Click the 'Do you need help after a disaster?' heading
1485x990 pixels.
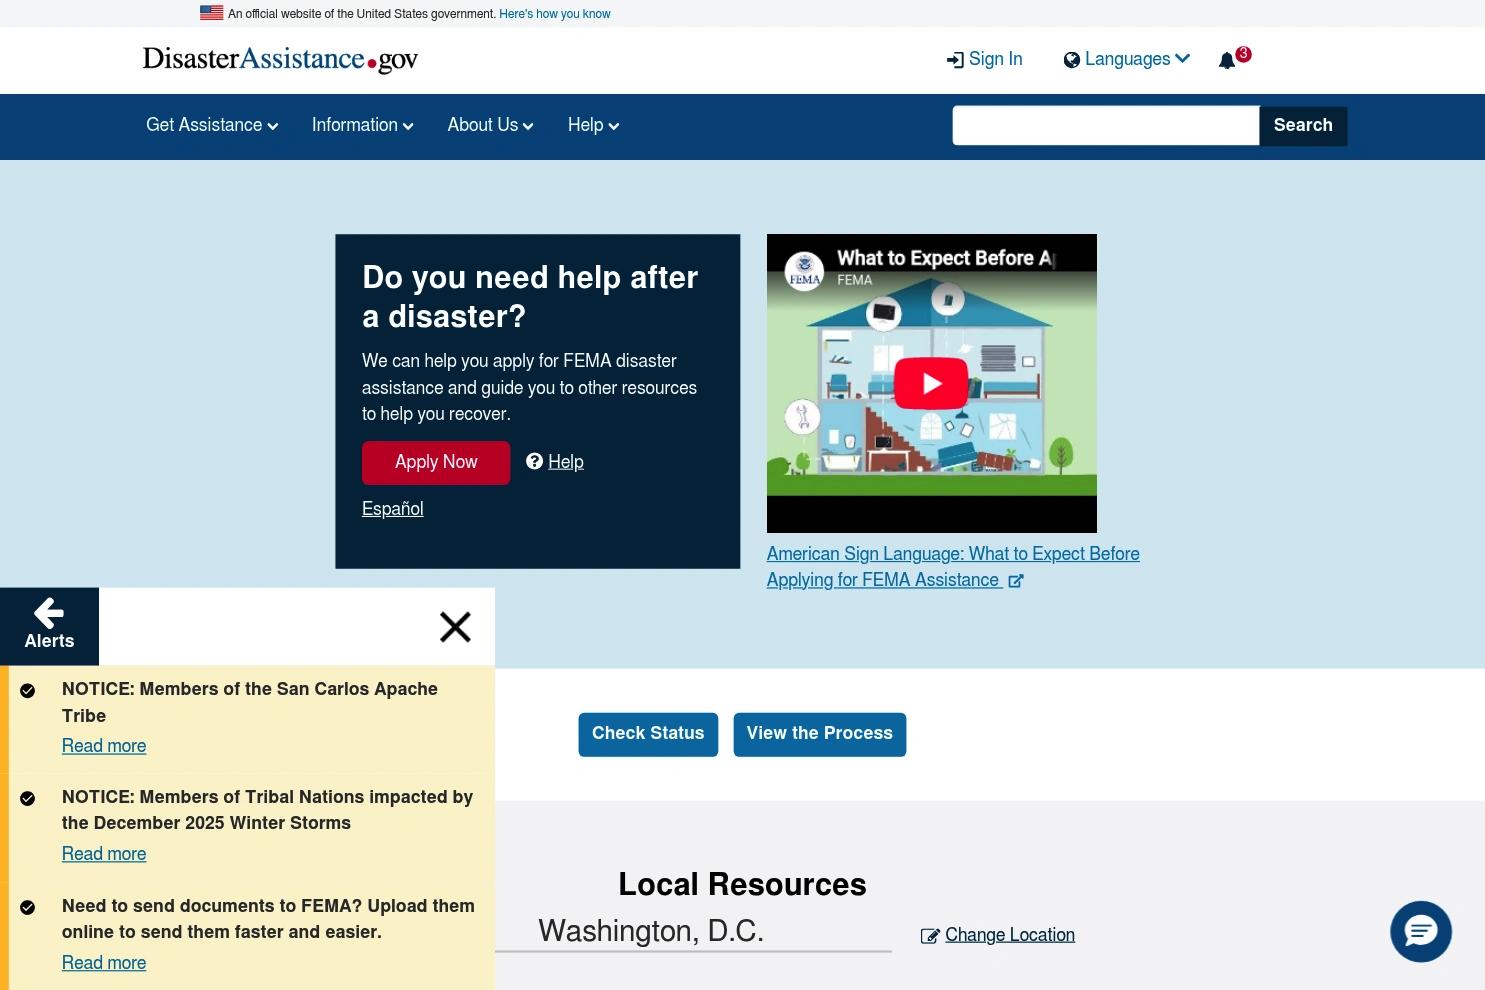(x=530, y=297)
